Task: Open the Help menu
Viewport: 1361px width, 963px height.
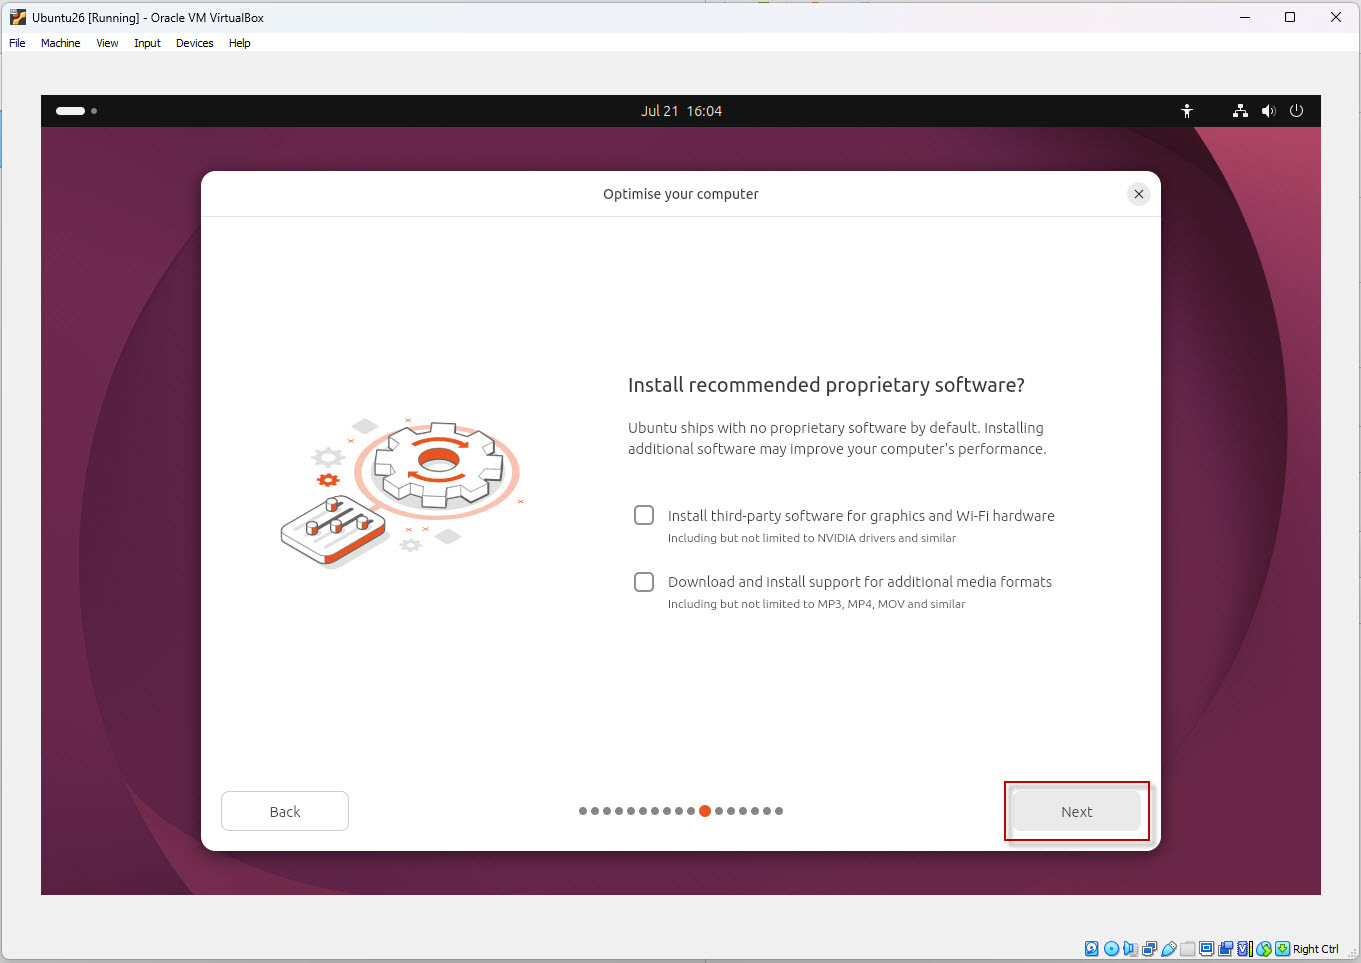Action: tap(239, 43)
